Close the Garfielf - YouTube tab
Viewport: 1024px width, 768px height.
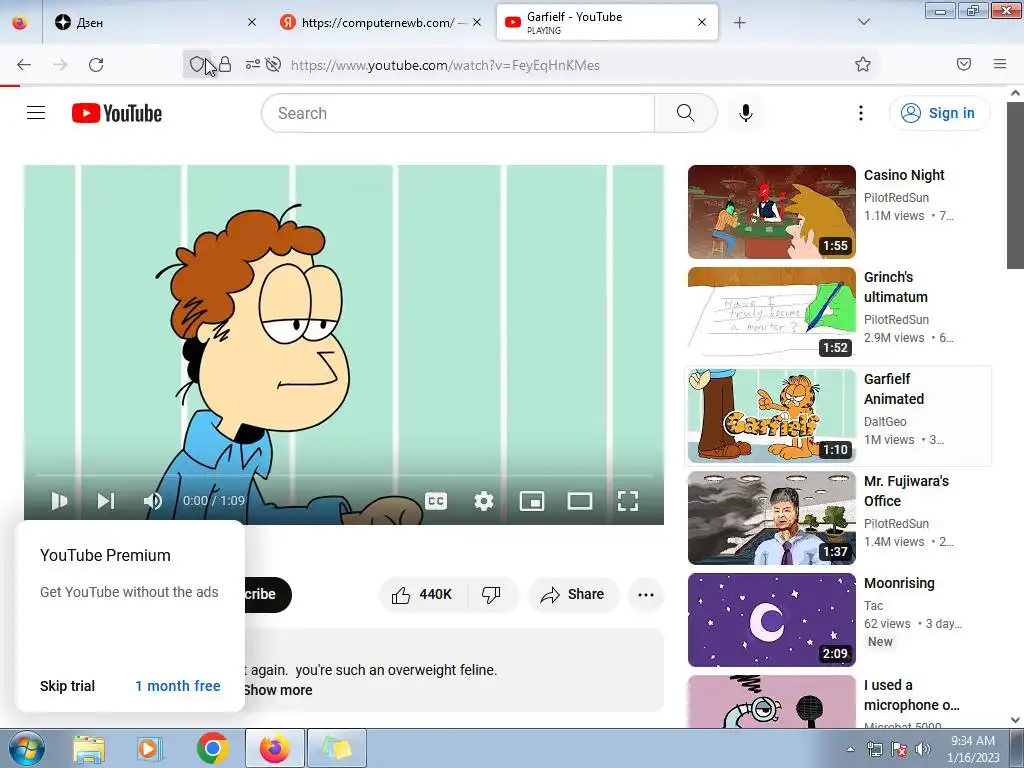702,22
